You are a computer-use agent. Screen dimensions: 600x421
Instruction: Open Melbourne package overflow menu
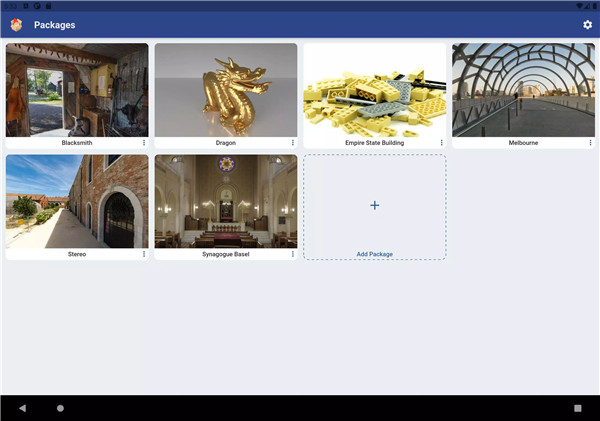pos(590,143)
